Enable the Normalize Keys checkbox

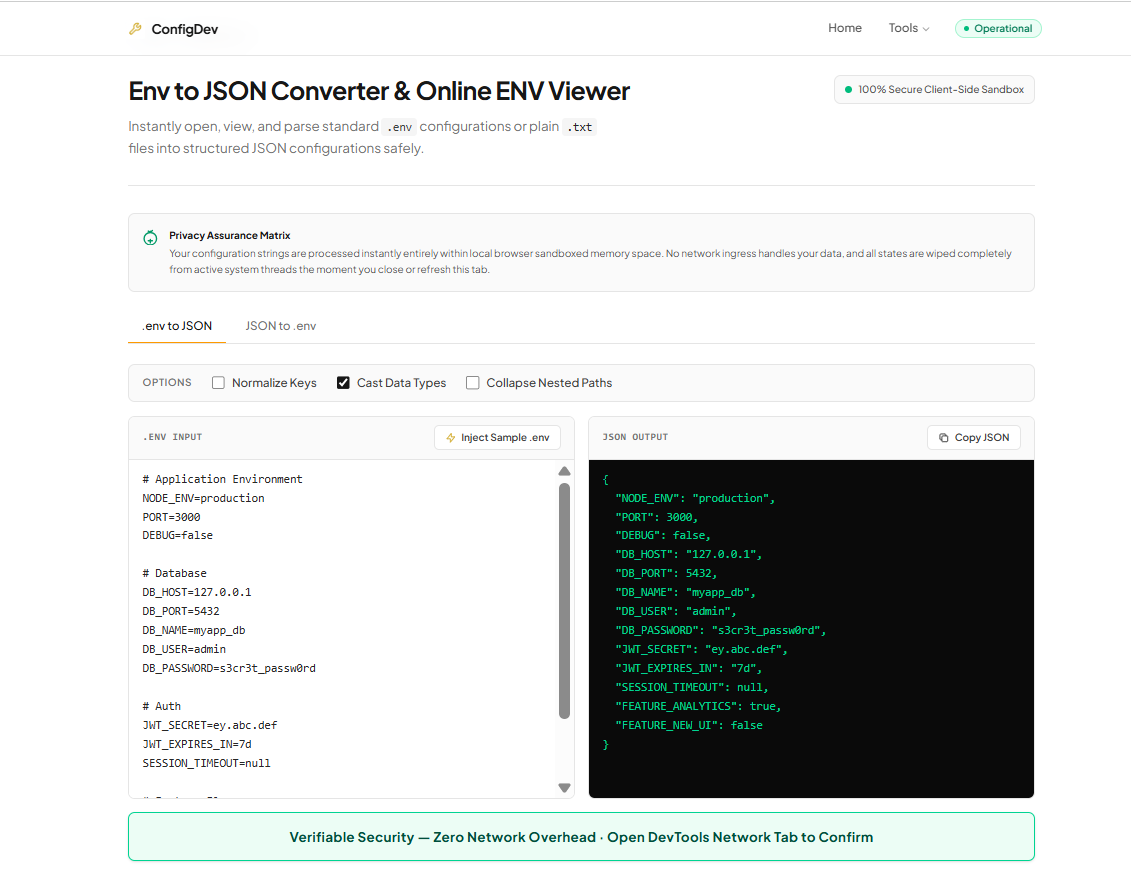pos(219,383)
